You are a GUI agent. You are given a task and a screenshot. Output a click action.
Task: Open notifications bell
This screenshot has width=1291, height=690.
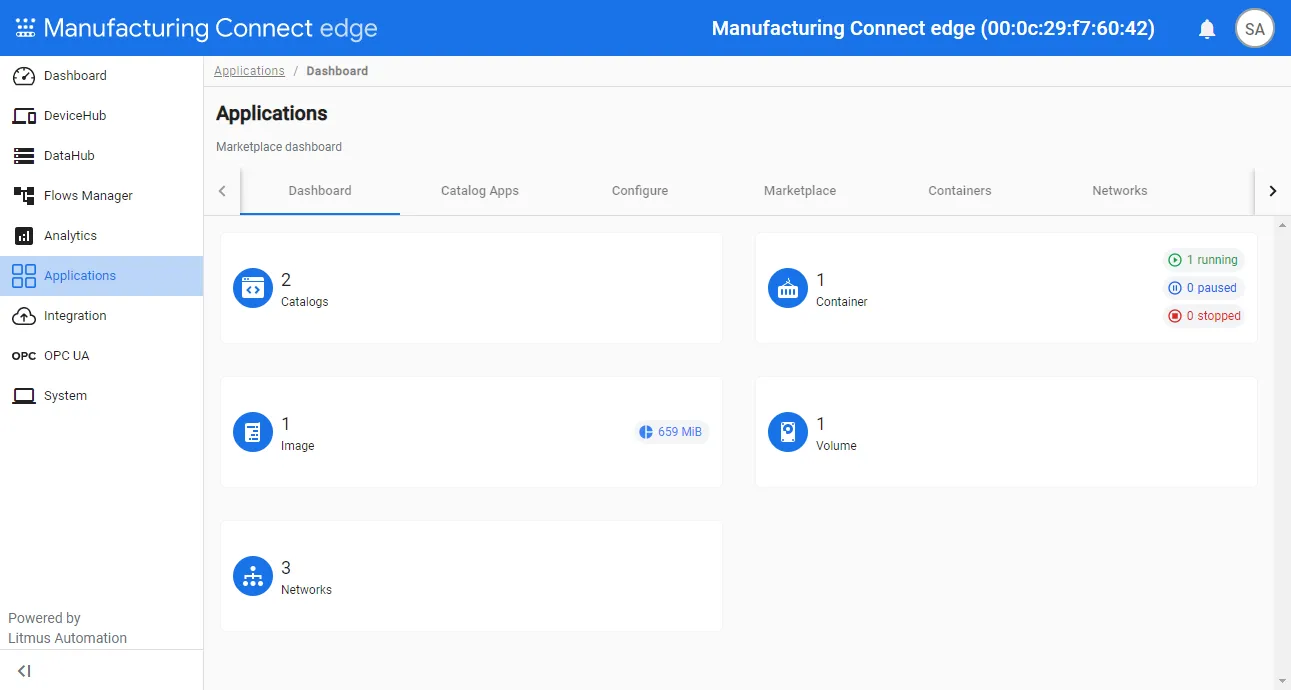1207,29
